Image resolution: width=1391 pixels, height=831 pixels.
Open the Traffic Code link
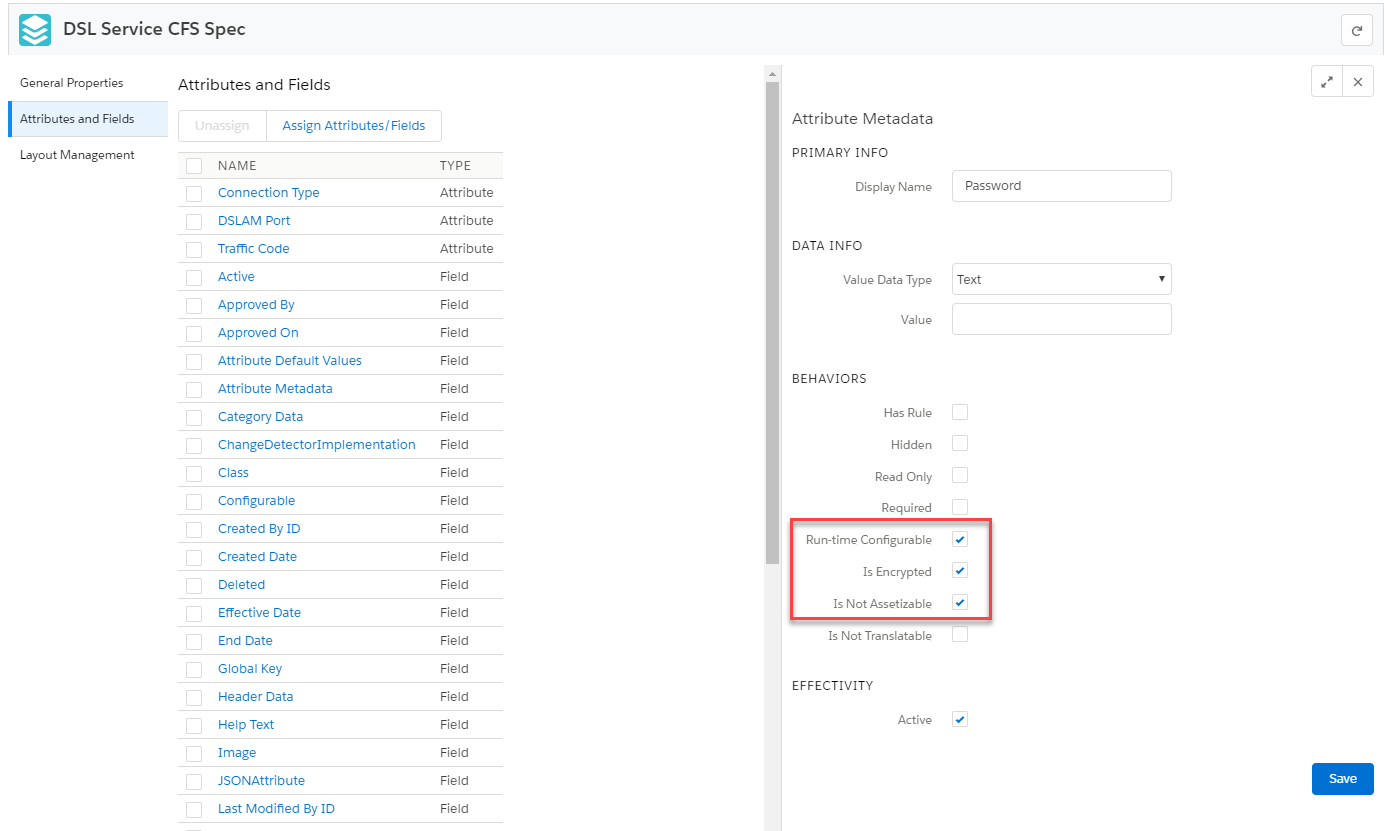[253, 248]
